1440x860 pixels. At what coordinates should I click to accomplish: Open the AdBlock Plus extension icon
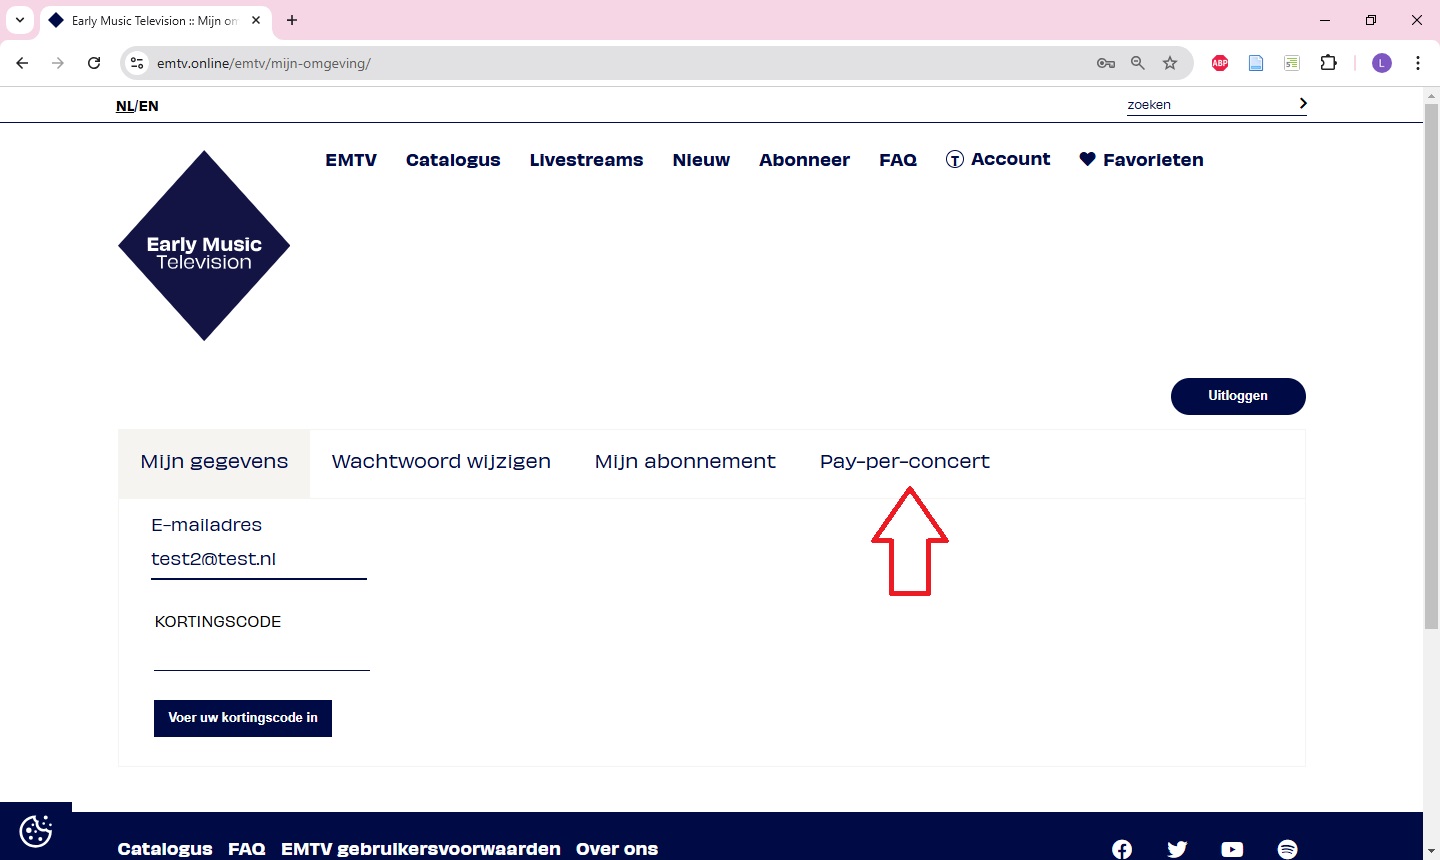point(1220,63)
